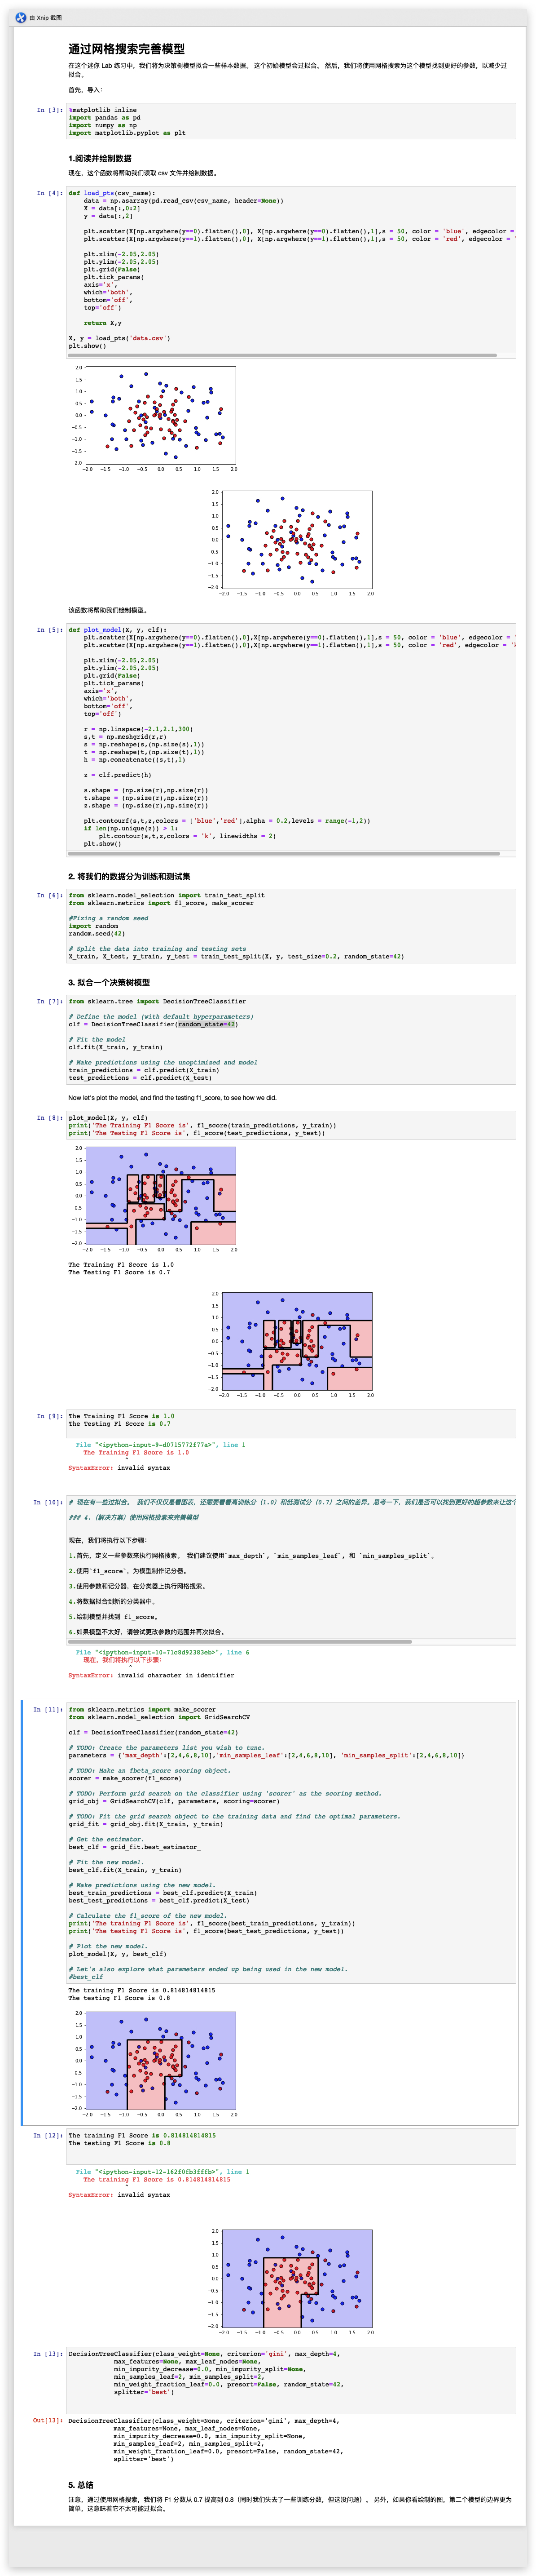Viewport: 536px width, 2576px height.
Task: Click the heading '2. 将我们的数据分为训练和测试集'
Action: click(129, 876)
